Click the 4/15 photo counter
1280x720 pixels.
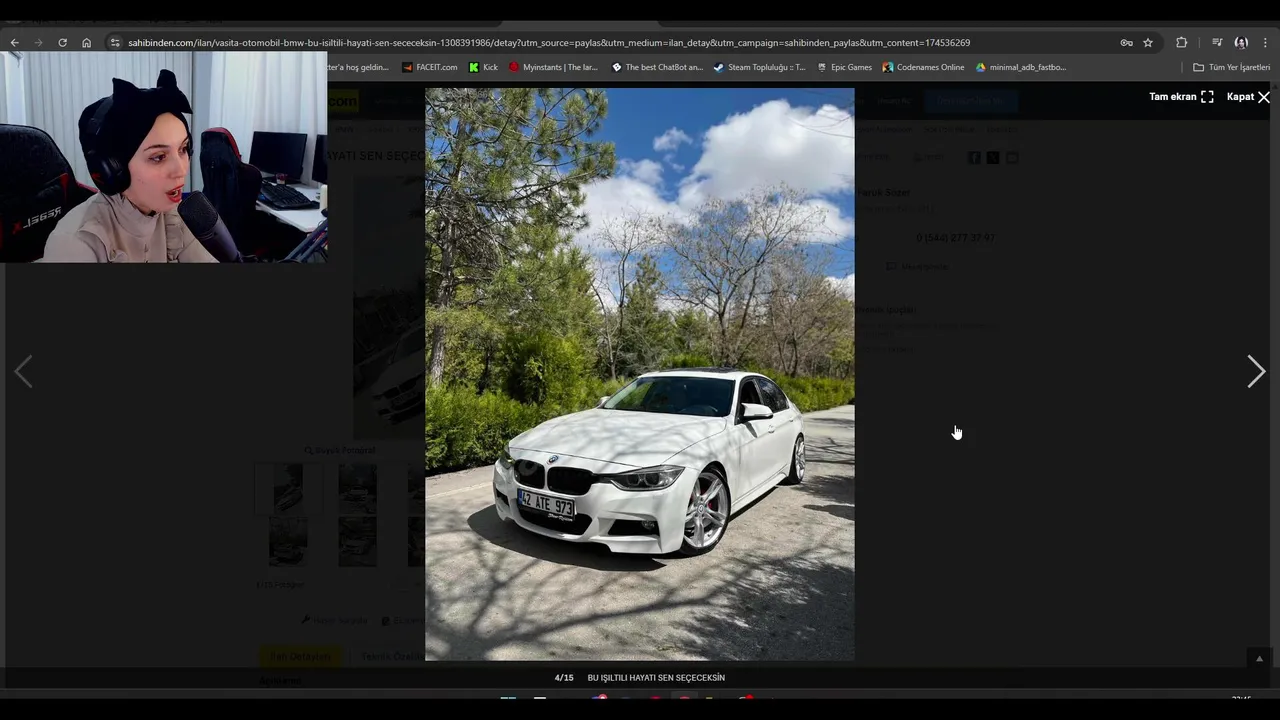point(564,678)
